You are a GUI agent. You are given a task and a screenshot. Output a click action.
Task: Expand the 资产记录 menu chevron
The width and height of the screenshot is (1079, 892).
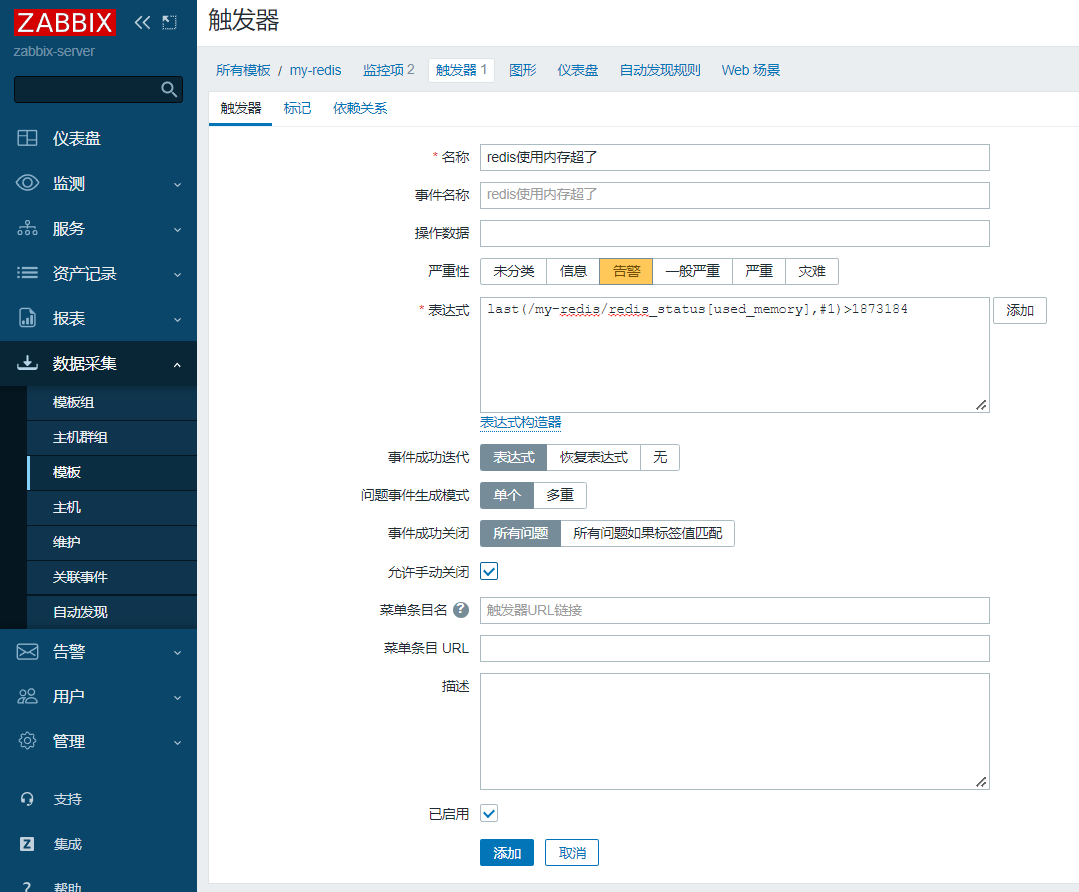pos(178,275)
